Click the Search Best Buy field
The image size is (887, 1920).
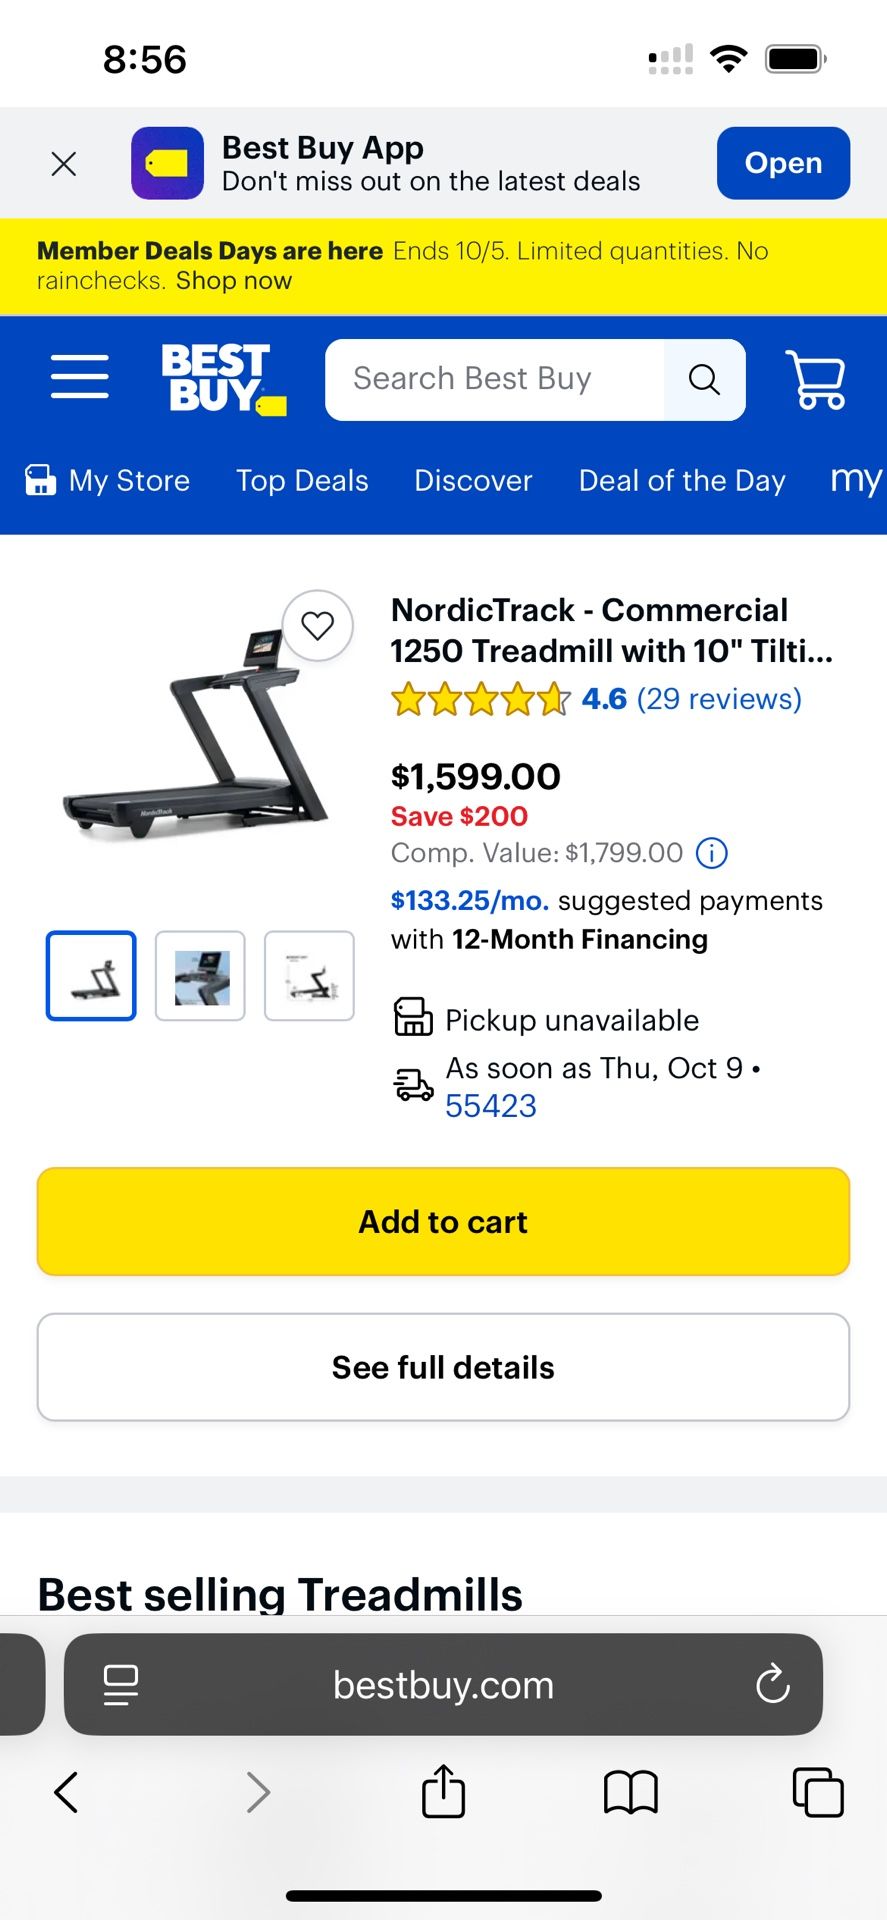[x=495, y=380]
